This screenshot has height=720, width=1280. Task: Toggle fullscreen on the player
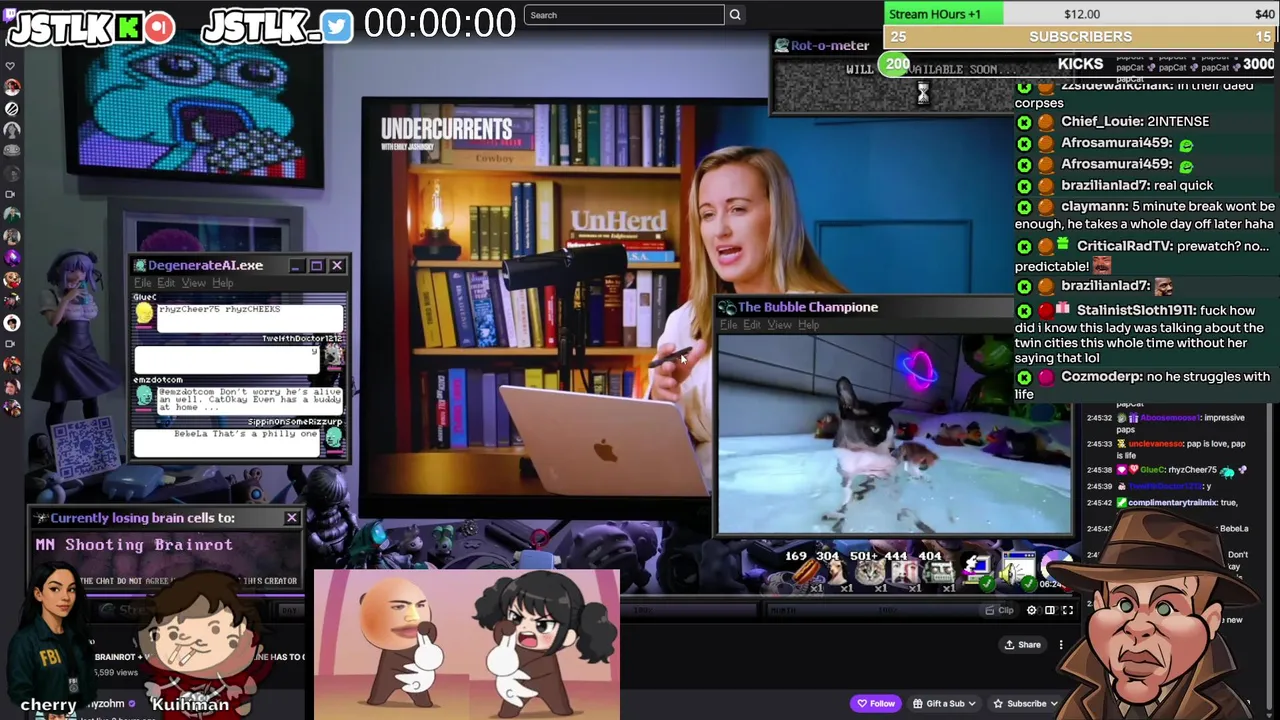1067,610
